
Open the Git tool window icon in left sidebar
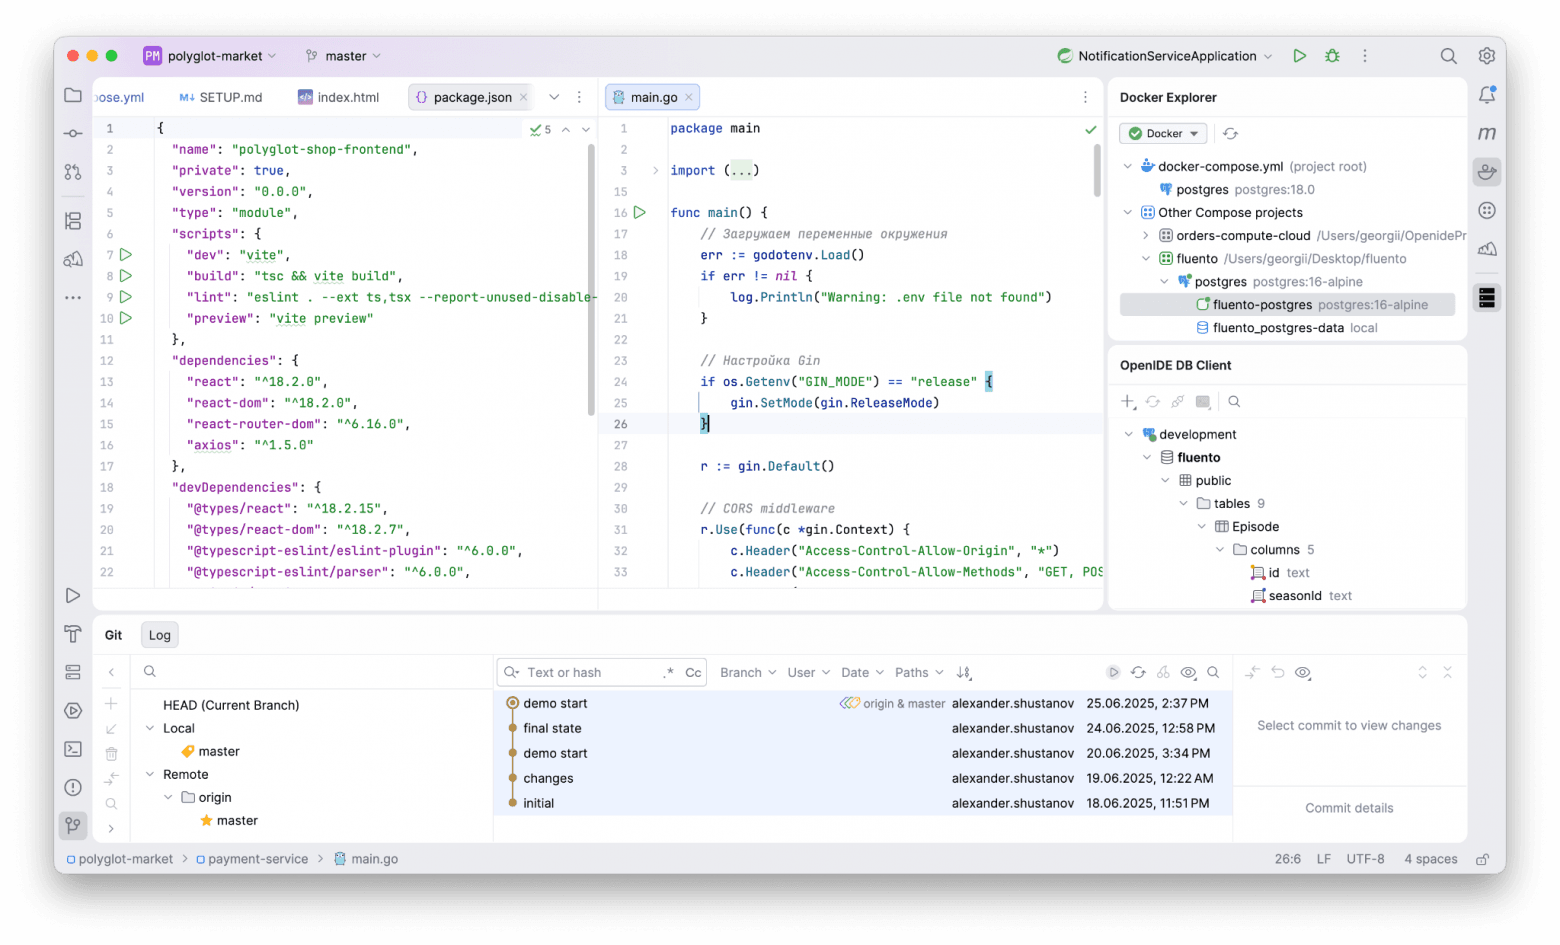[x=73, y=826]
